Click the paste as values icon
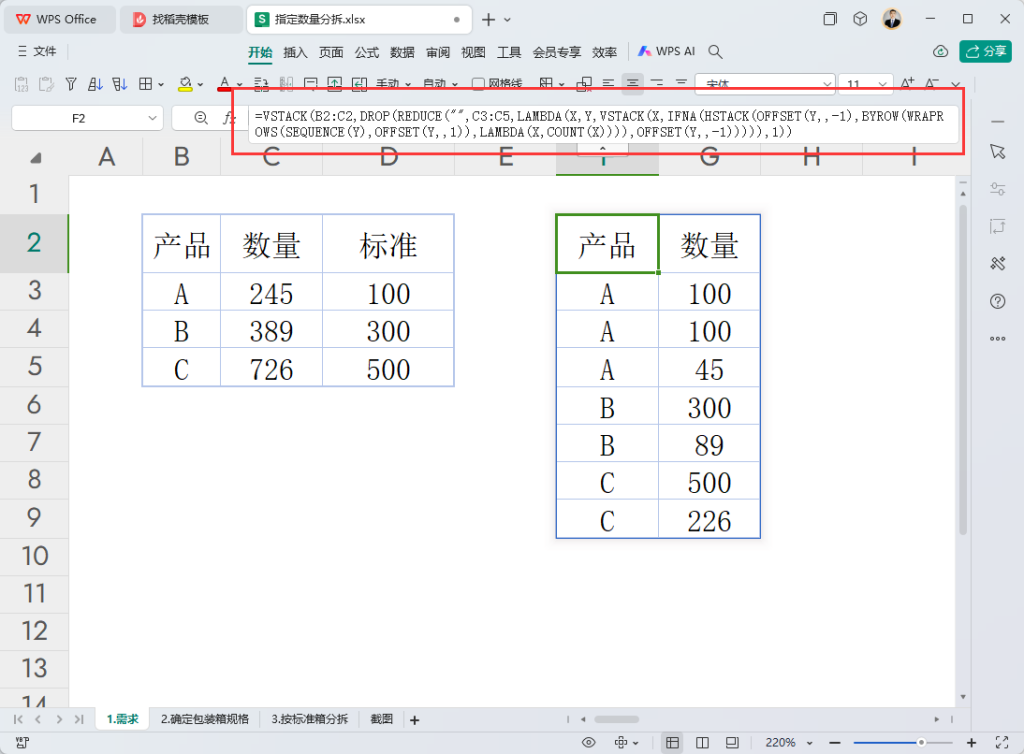Viewport: 1024px width, 754px height. click(22, 84)
